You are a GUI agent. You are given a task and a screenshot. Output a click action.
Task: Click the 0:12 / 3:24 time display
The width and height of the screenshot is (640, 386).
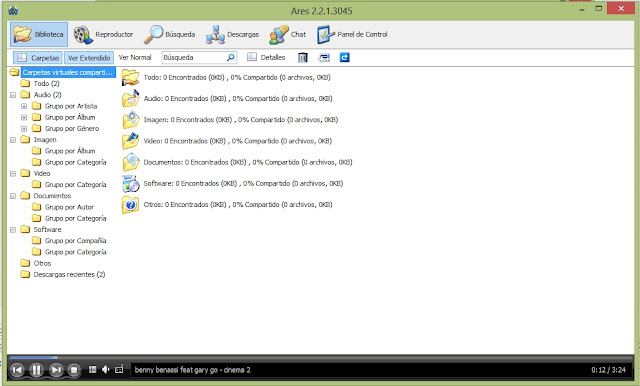click(x=608, y=370)
